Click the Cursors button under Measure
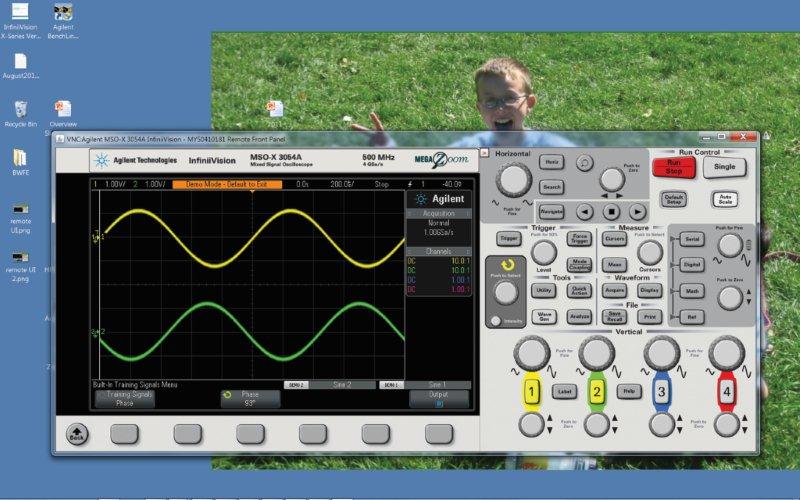 (x=614, y=238)
